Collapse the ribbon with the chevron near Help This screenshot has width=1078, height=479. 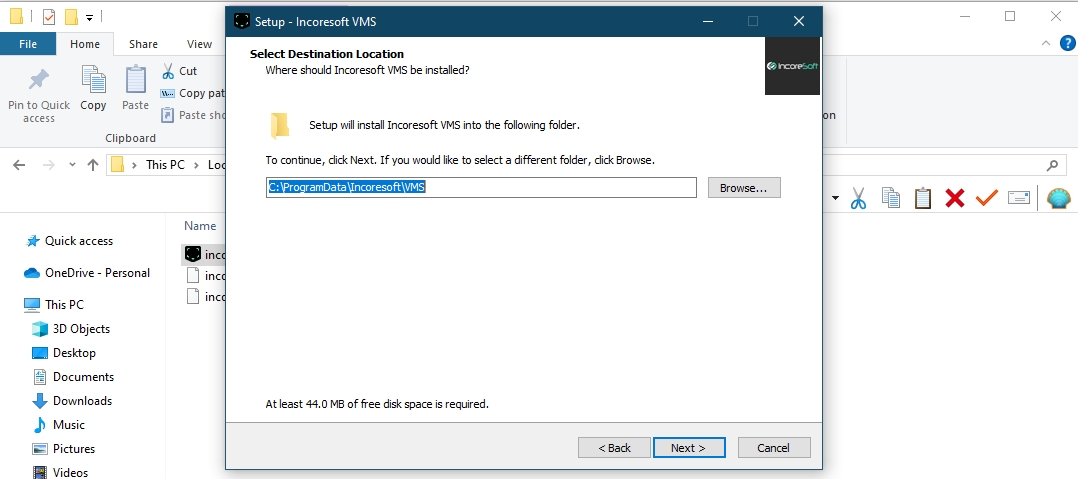tap(1046, 43)
